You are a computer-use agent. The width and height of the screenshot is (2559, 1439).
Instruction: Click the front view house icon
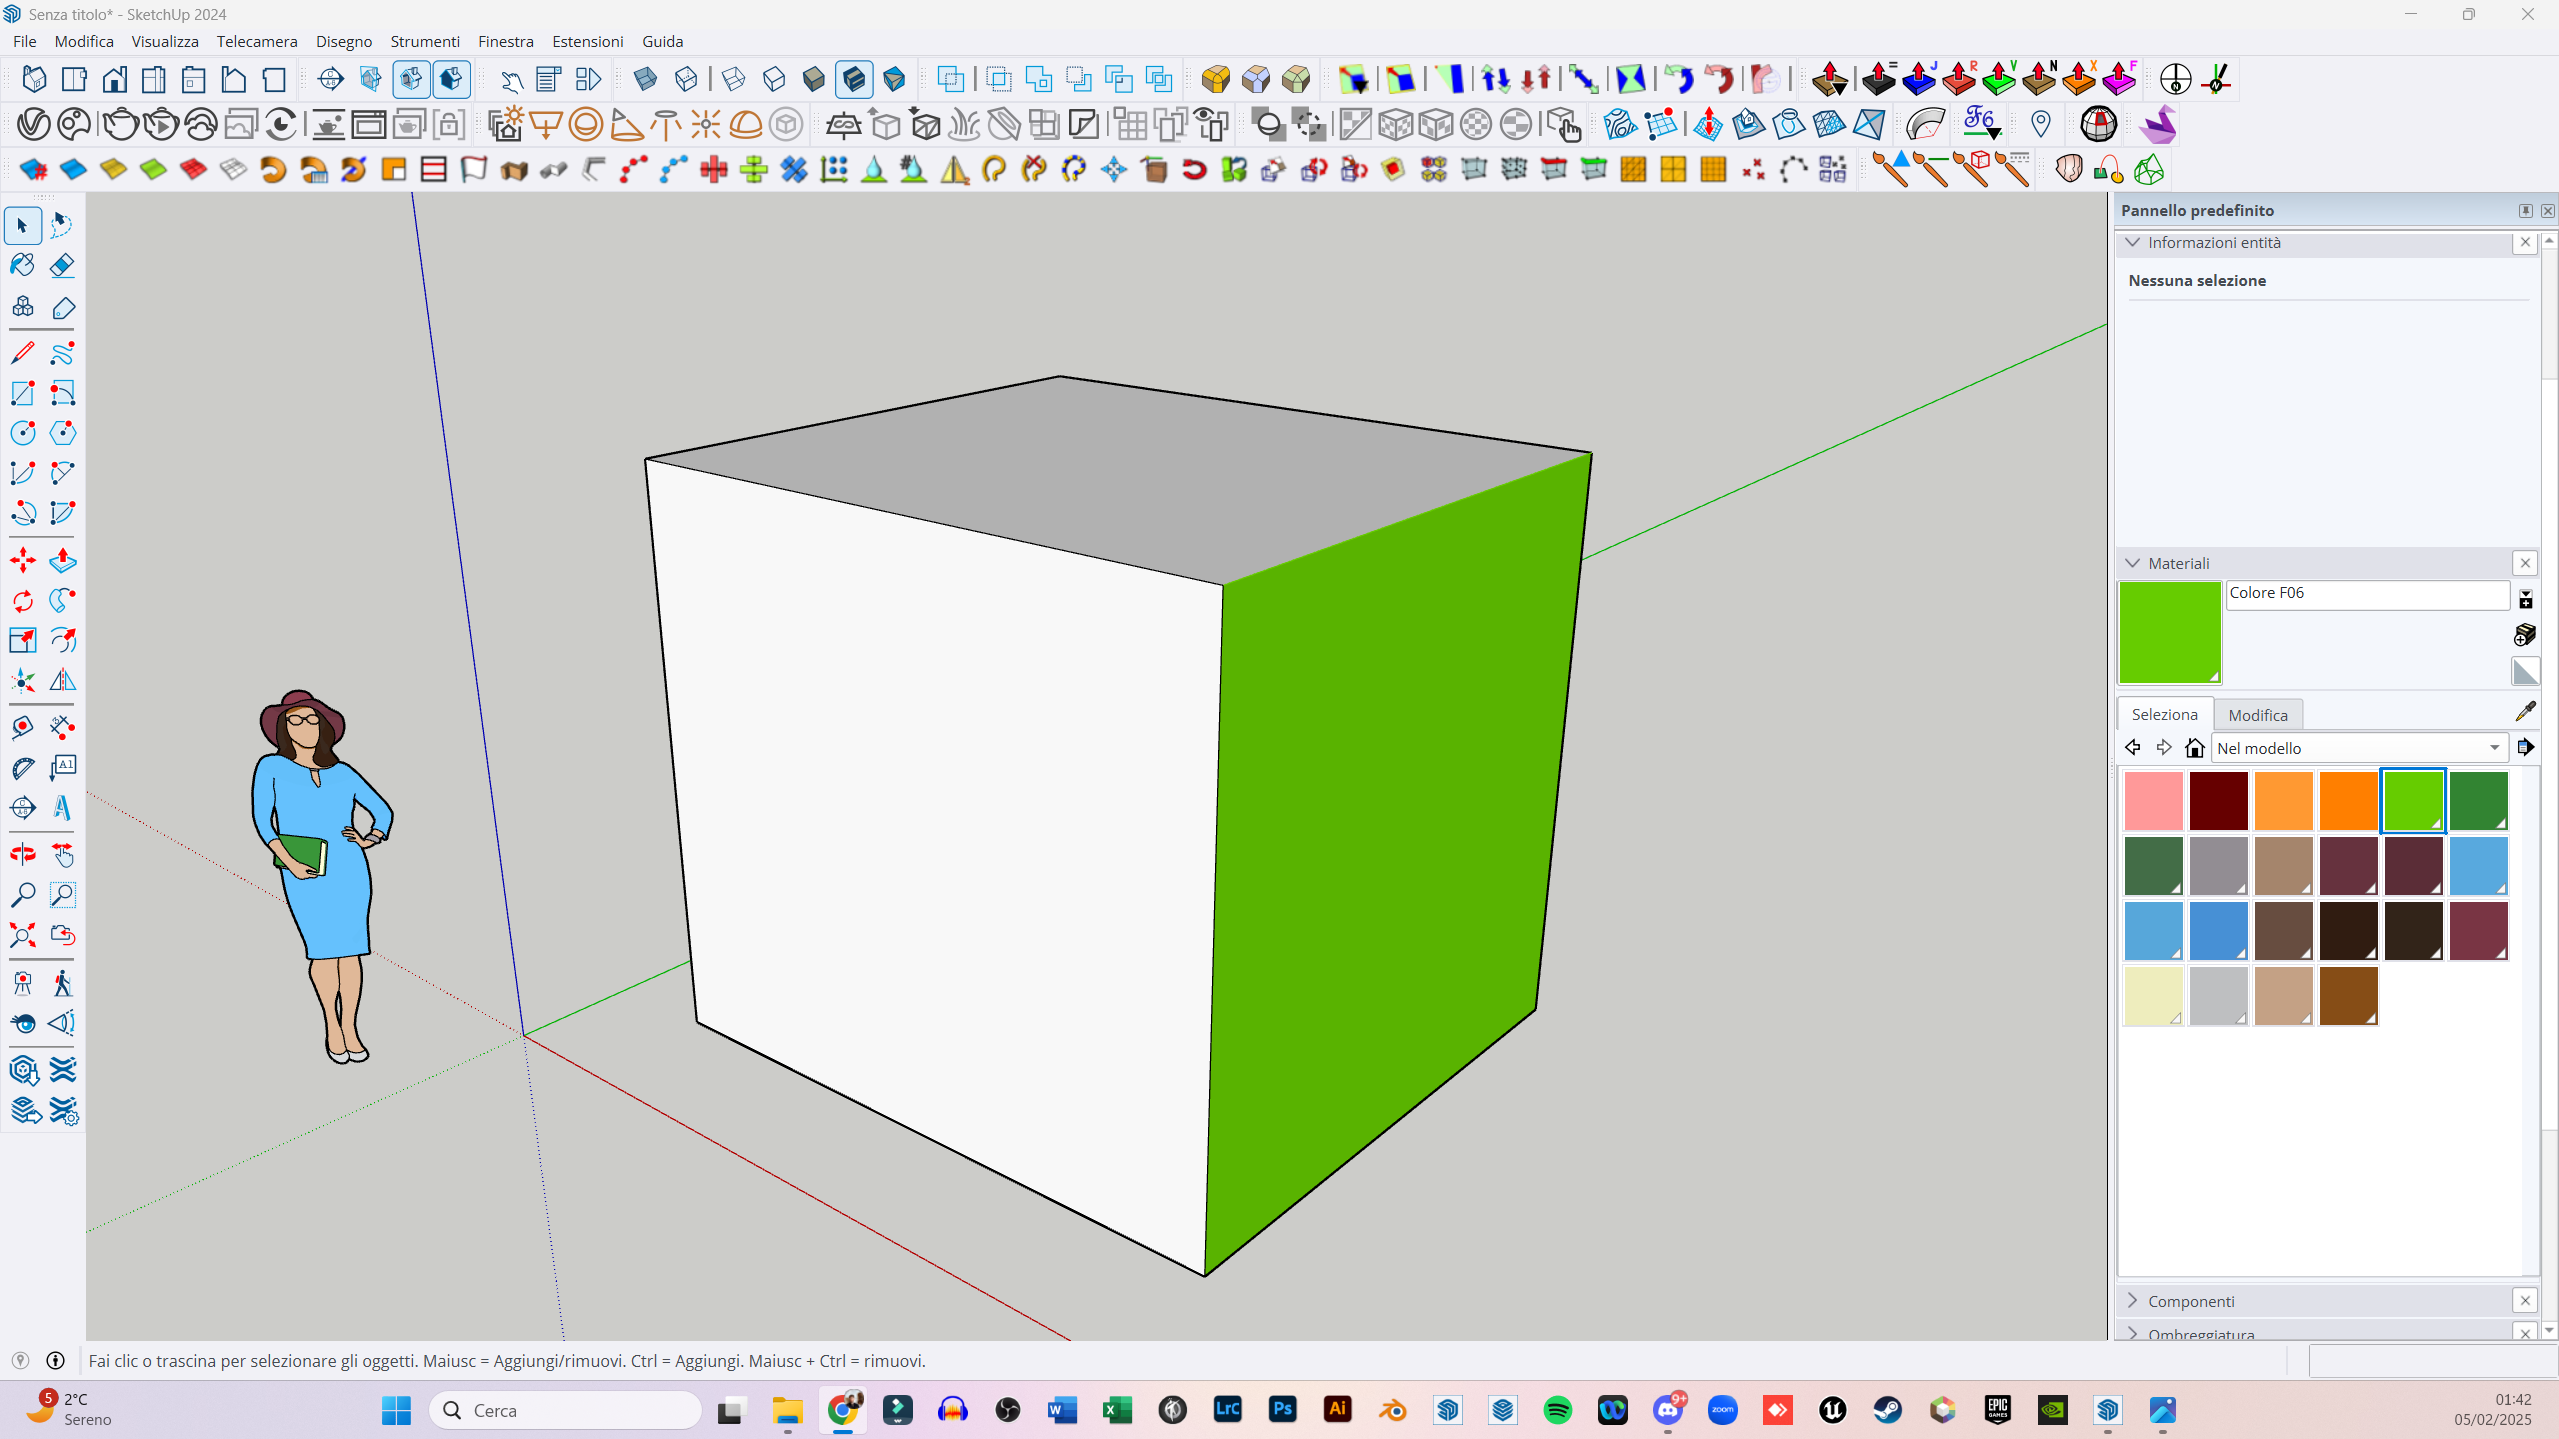click(114, 79)
